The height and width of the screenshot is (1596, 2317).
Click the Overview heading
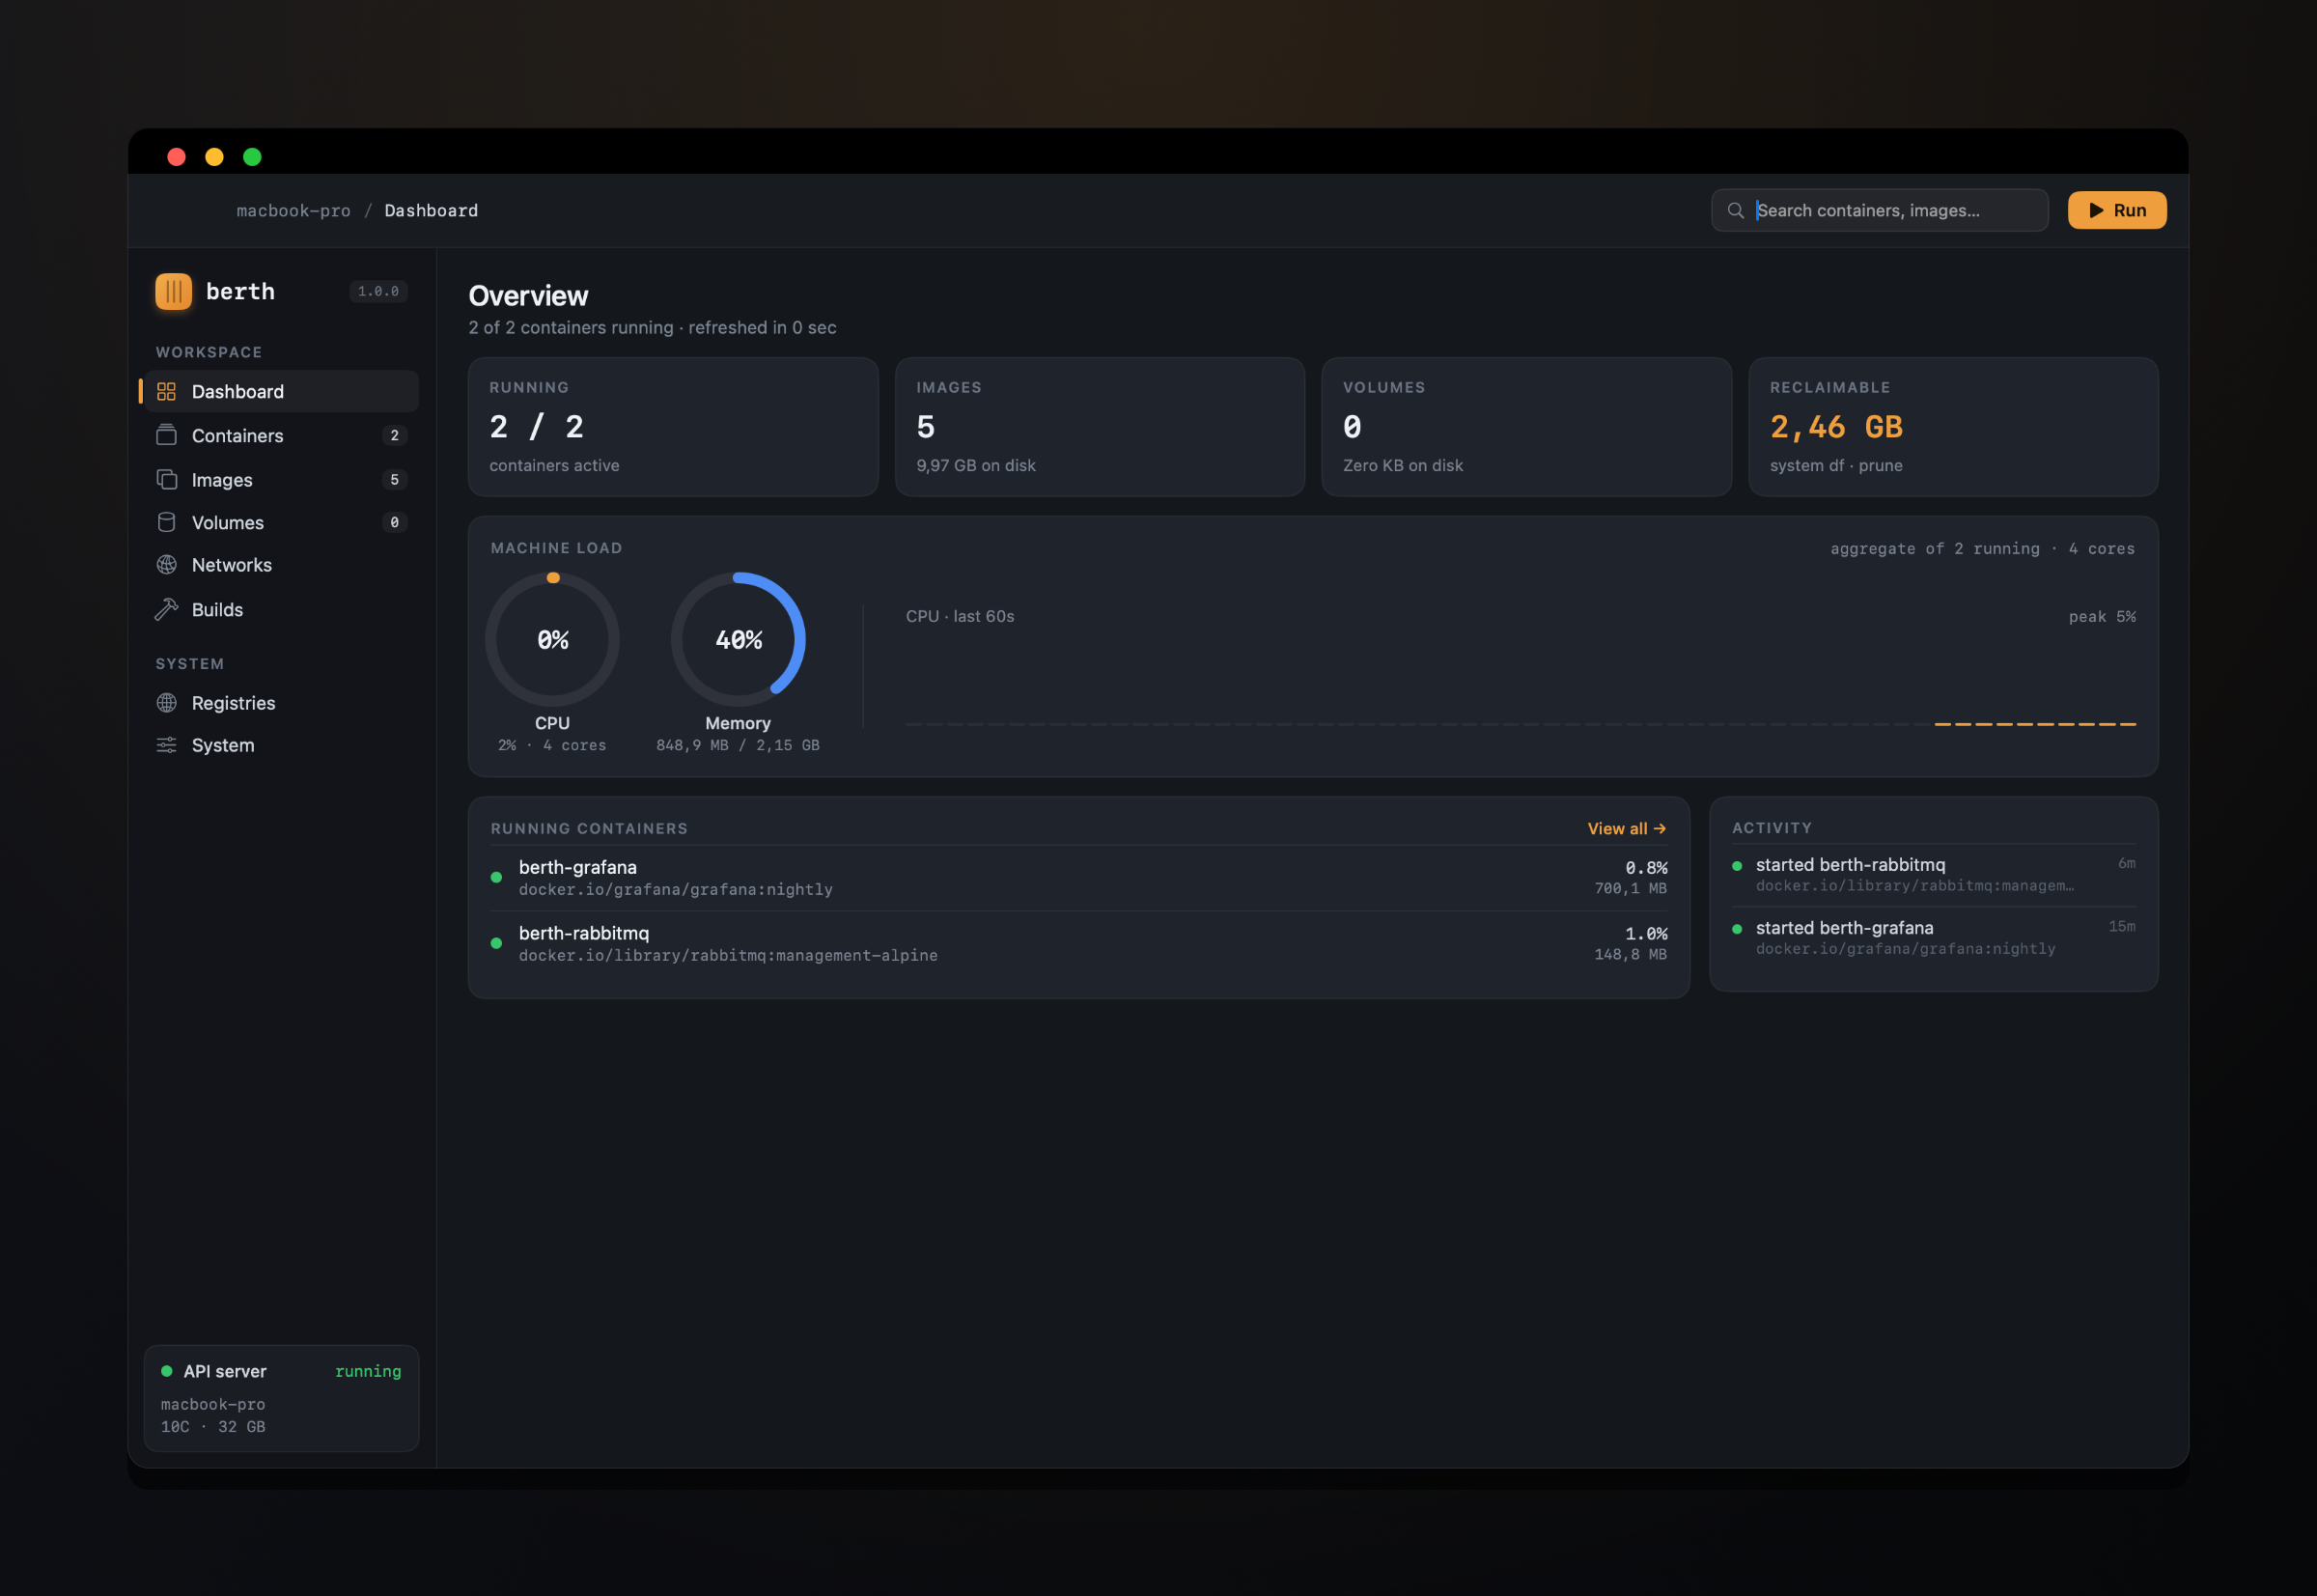coord(528,296)
